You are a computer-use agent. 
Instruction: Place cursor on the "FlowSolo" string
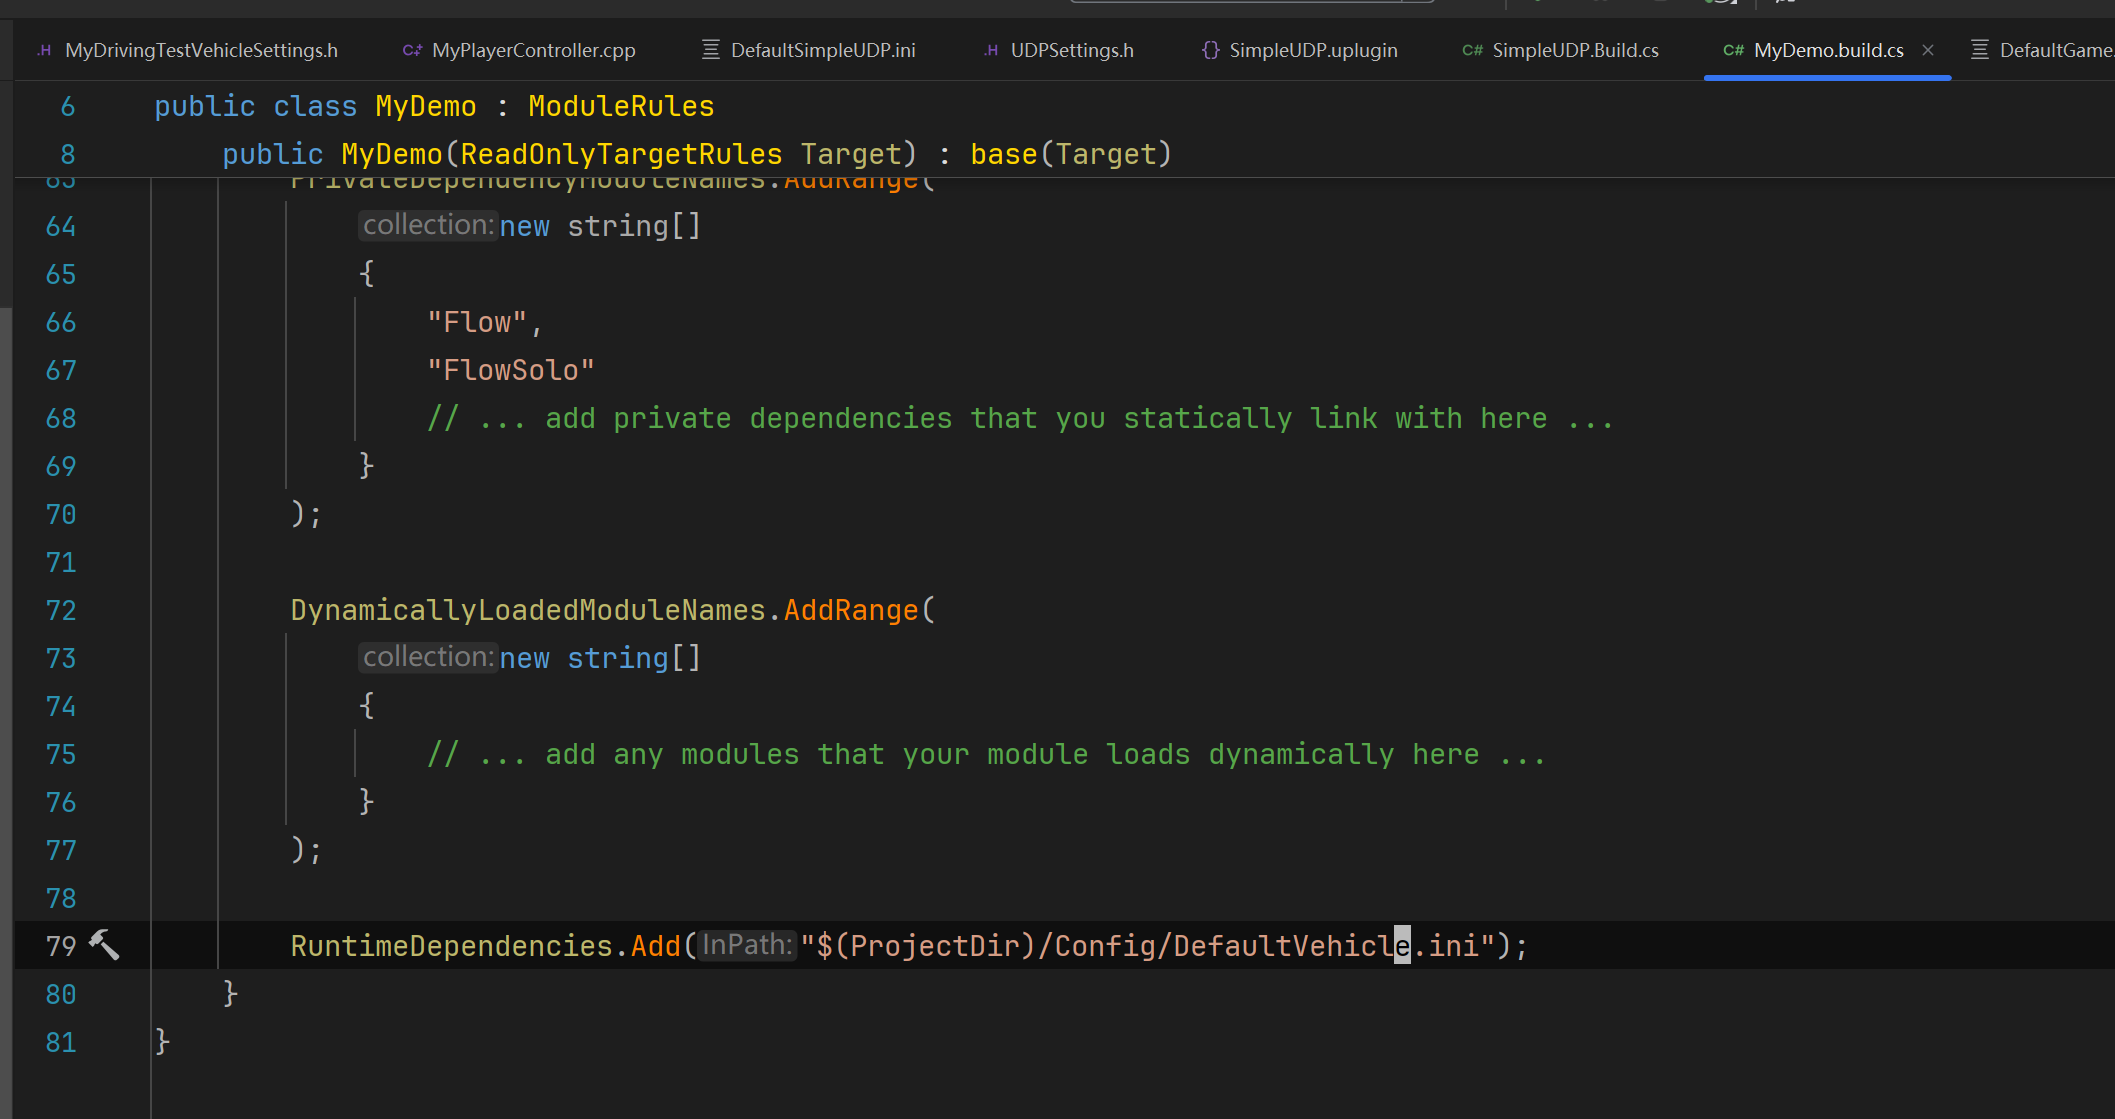[x=511, y=370]
